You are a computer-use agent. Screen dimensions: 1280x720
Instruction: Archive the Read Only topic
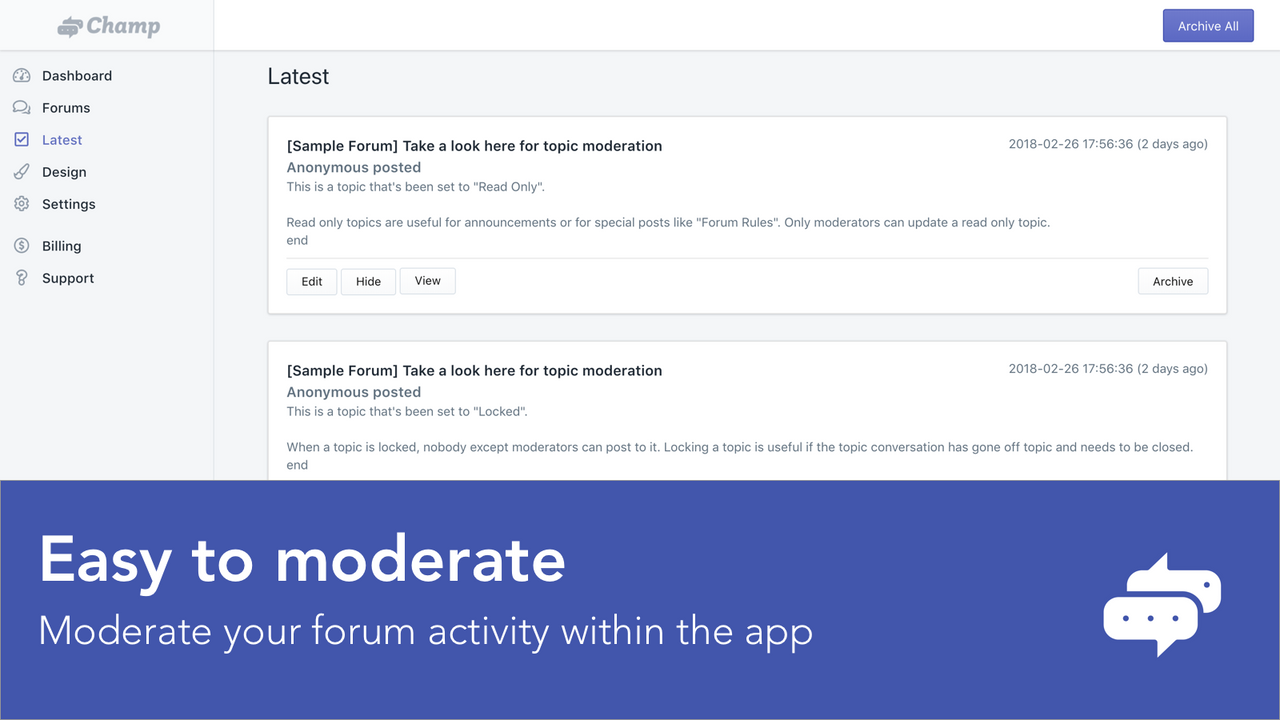coord(1172,281)
